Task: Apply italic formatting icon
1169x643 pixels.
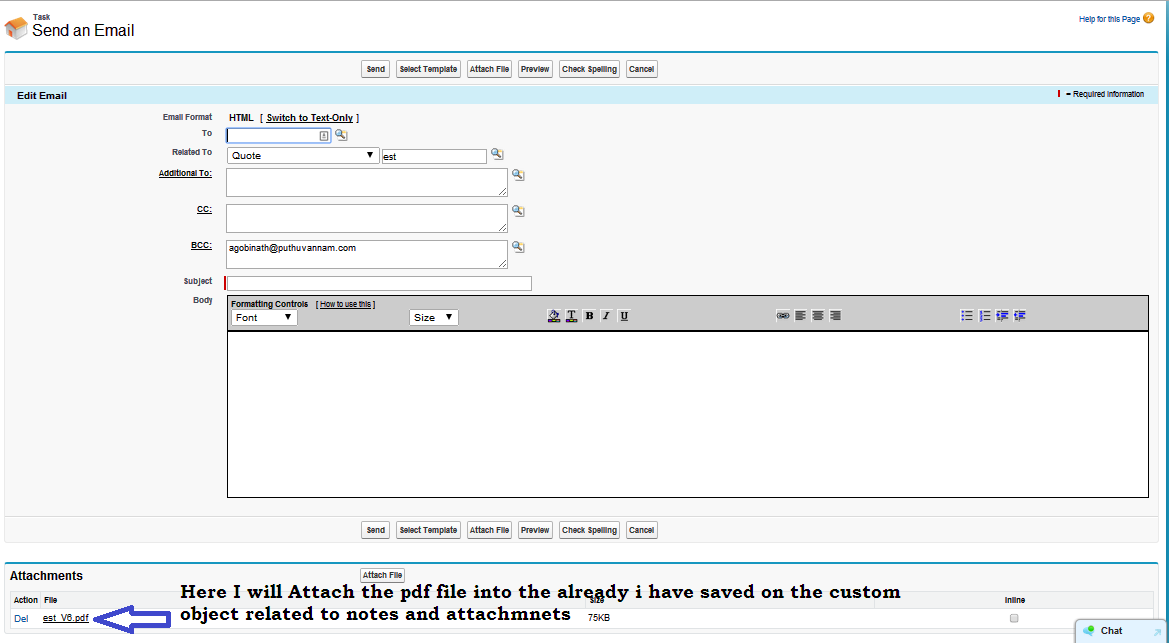Action: [x=606, y=316]
